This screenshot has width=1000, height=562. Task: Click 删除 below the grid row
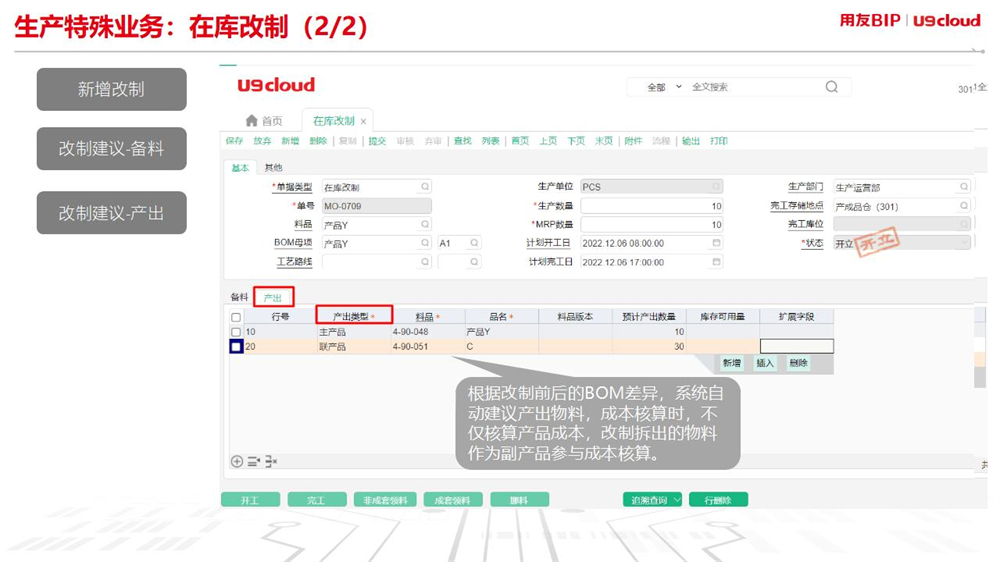click(798, 363)
